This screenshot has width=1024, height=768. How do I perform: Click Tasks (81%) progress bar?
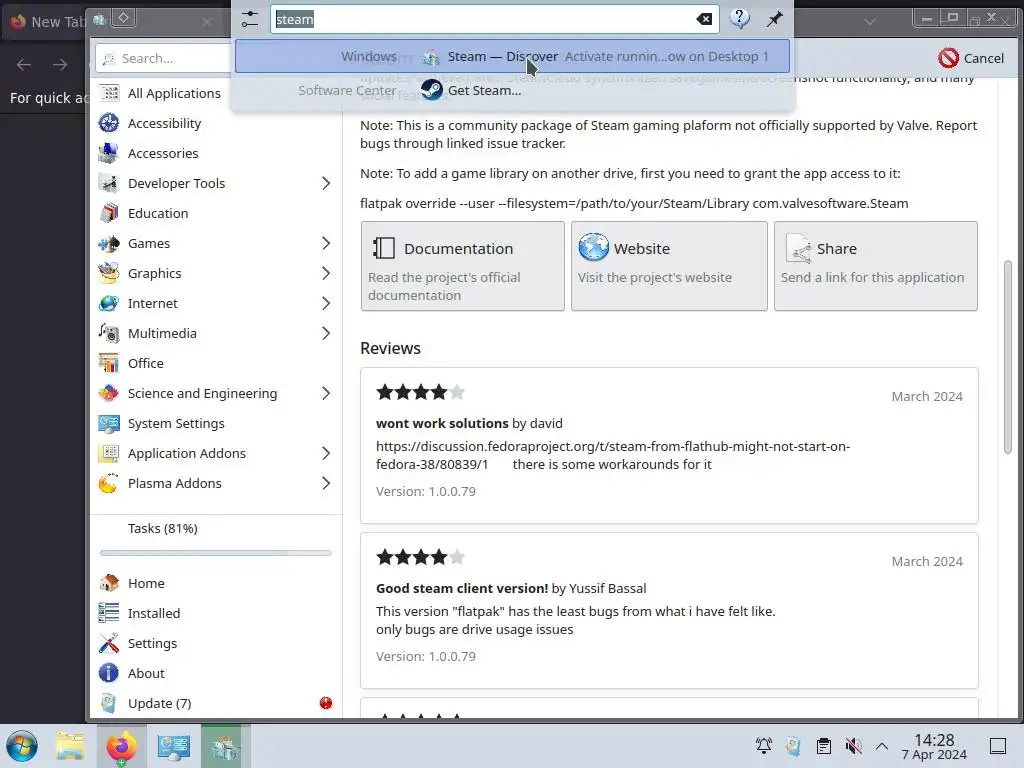(x=216, y=553)
